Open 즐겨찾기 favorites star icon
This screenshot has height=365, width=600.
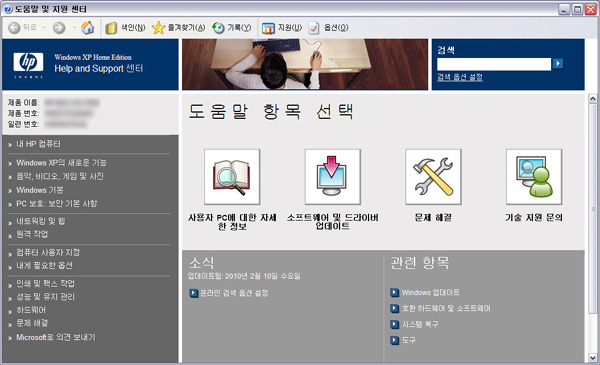click(158, 28)
